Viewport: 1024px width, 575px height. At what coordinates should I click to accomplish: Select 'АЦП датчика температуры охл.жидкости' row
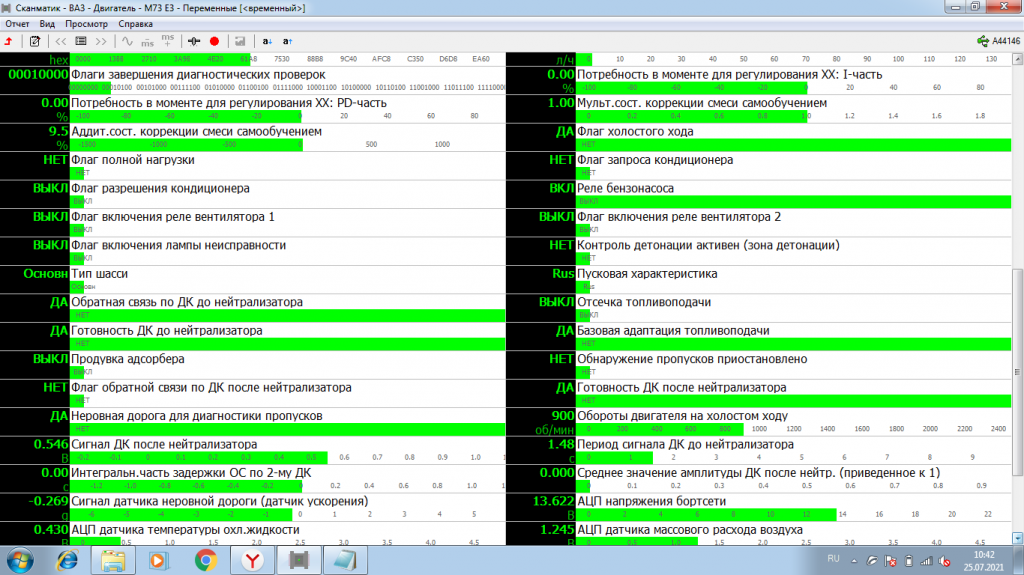[x=253, y=533]
